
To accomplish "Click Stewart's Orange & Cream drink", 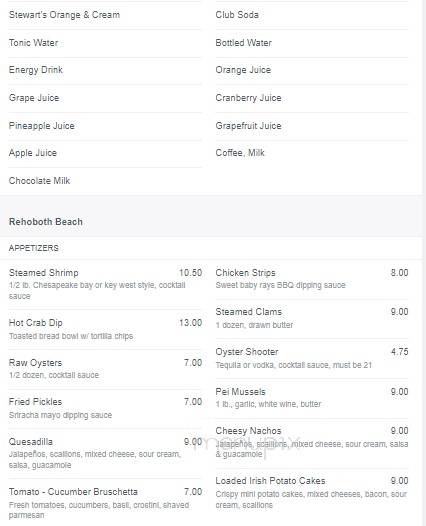I will 64,15.
